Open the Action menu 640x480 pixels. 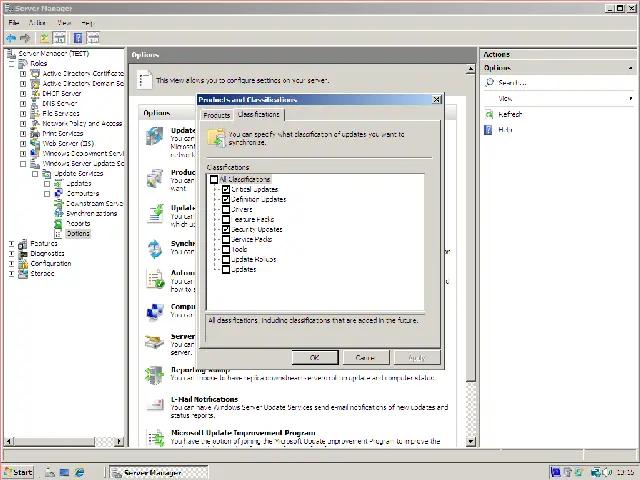pyautogui.click(x=37, y=22)
